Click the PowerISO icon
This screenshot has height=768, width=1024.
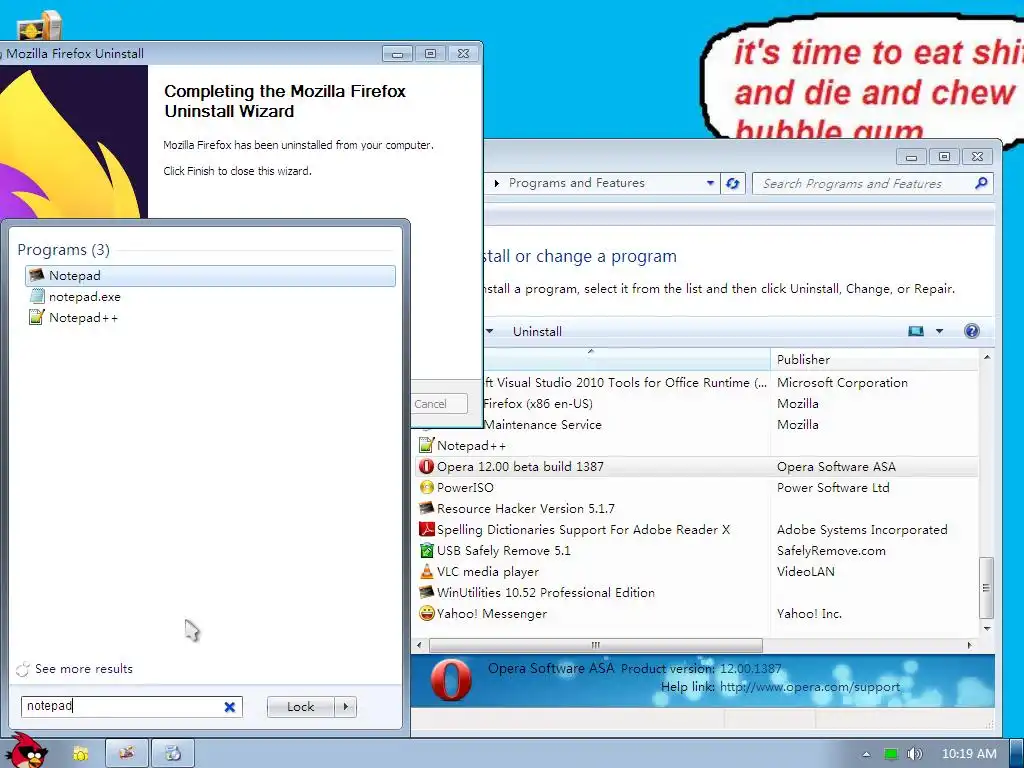click(x=426, y=487)
